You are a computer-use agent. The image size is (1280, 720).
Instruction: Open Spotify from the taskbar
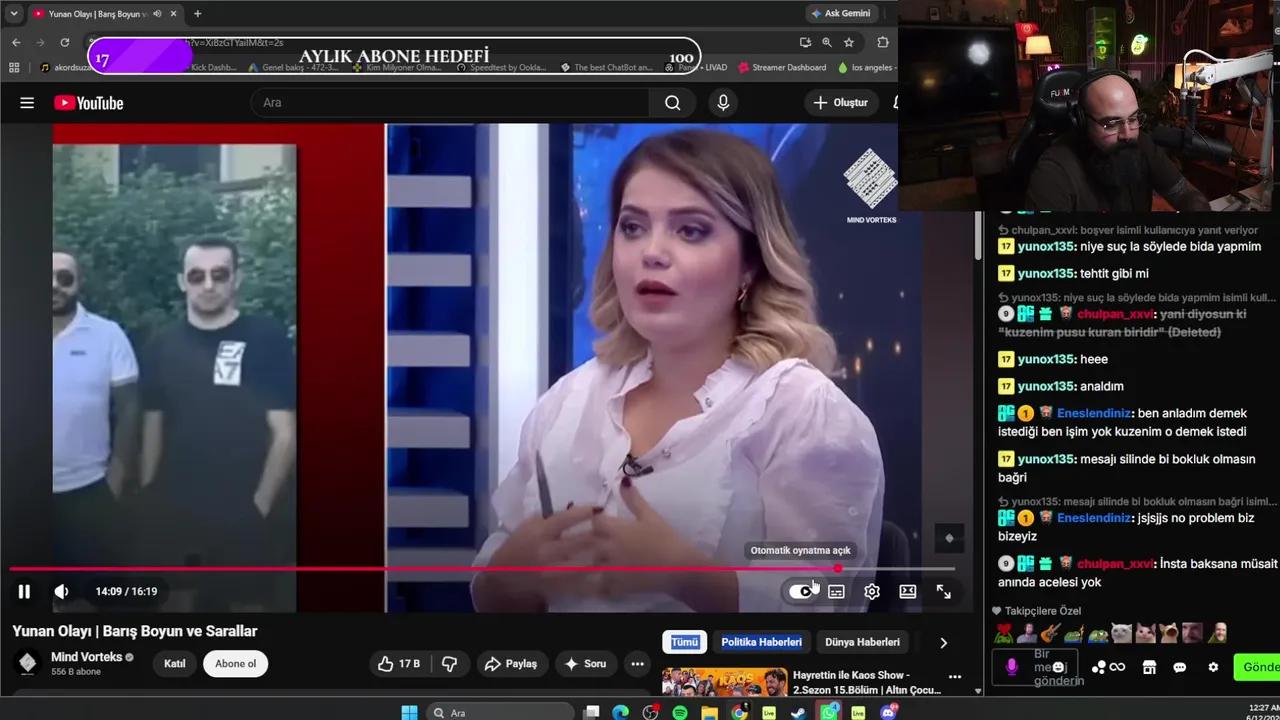coord(680,712)
